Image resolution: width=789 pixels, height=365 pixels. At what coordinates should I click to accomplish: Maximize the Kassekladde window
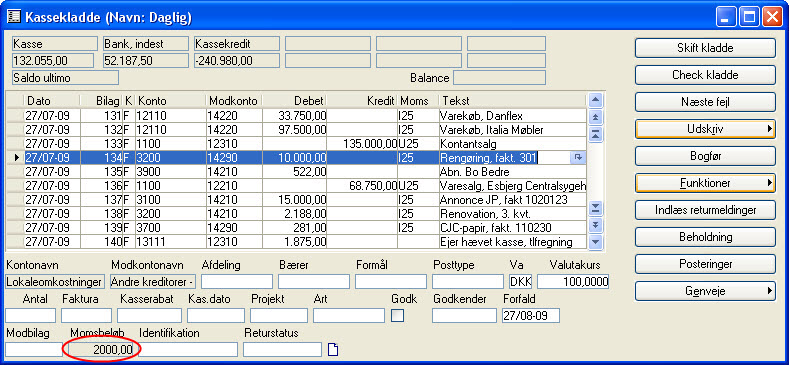click(x=749, y=18)
